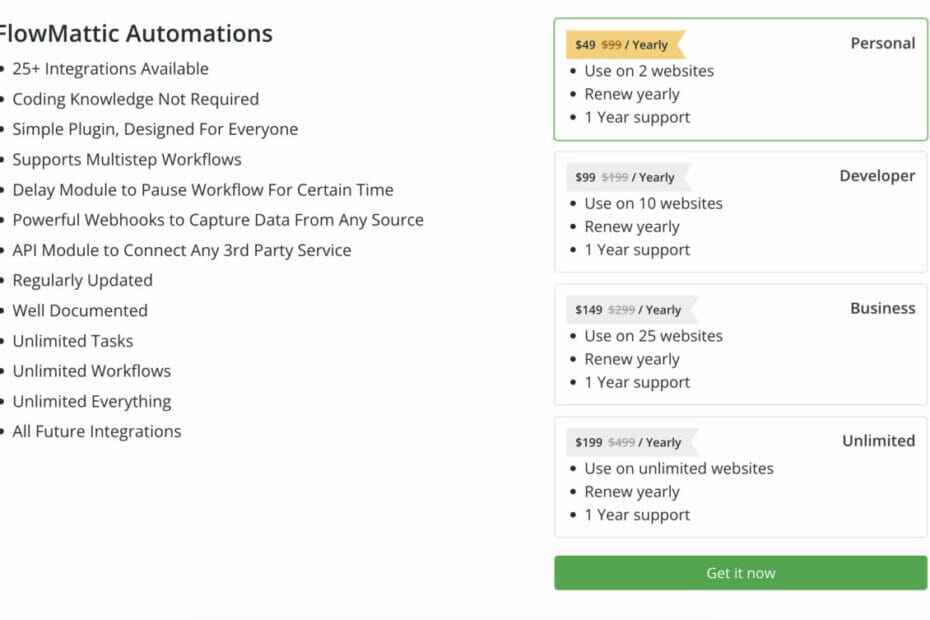This screenshot has width=930, height=620.
Task: Select the Developer plan option
Action: tap(740, 212)
